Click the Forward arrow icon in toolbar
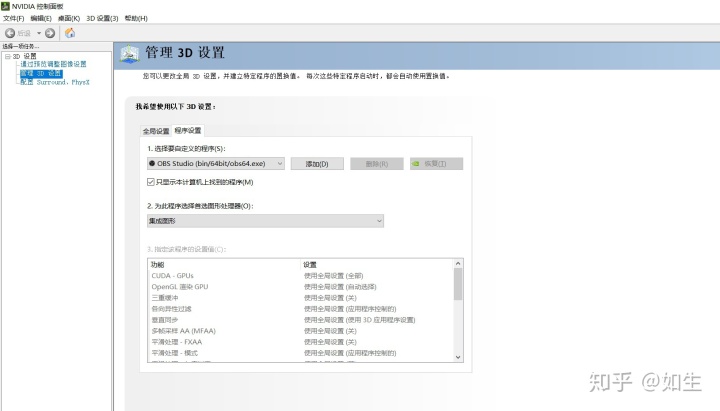The width and height of the screenshot is (720, 411). click(x=50, y=33)
